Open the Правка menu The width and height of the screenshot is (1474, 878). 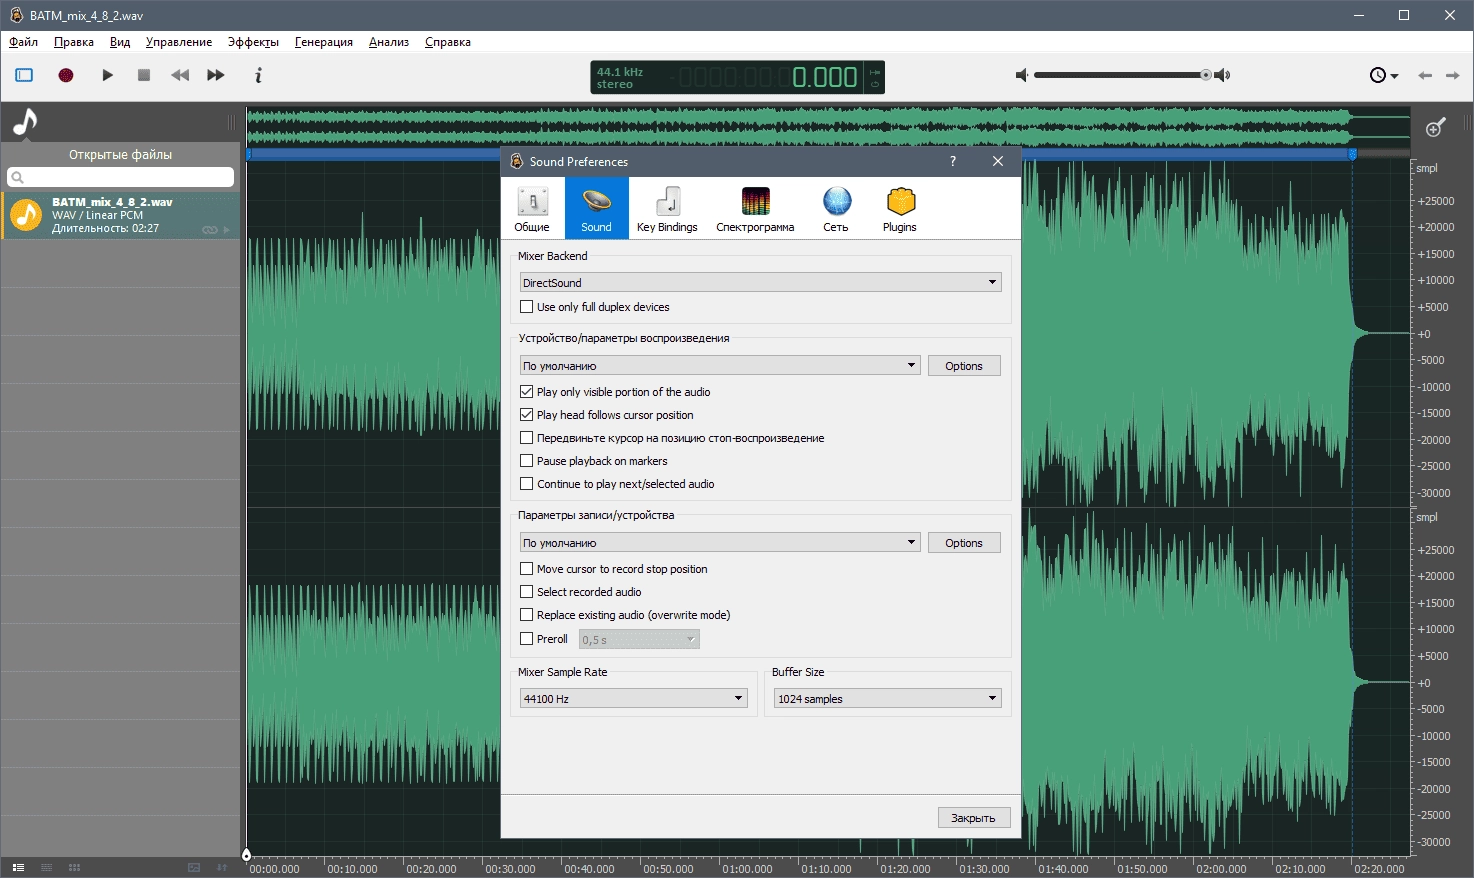(x=74, y=42)
